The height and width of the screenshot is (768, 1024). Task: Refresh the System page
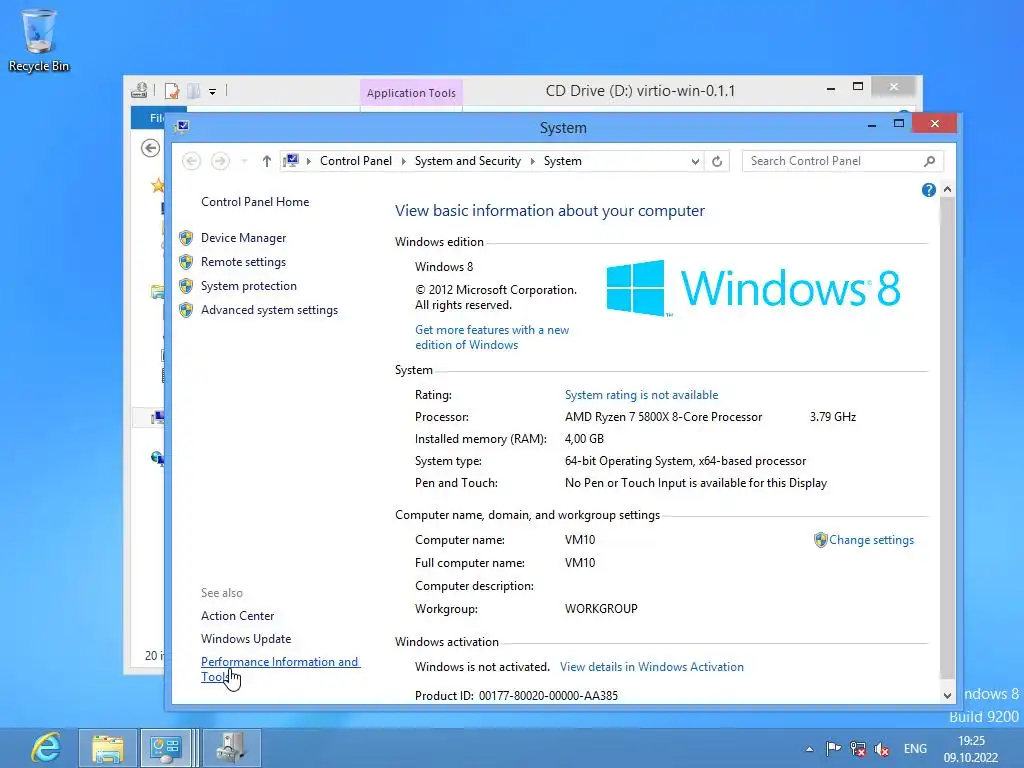coord(717,161)
